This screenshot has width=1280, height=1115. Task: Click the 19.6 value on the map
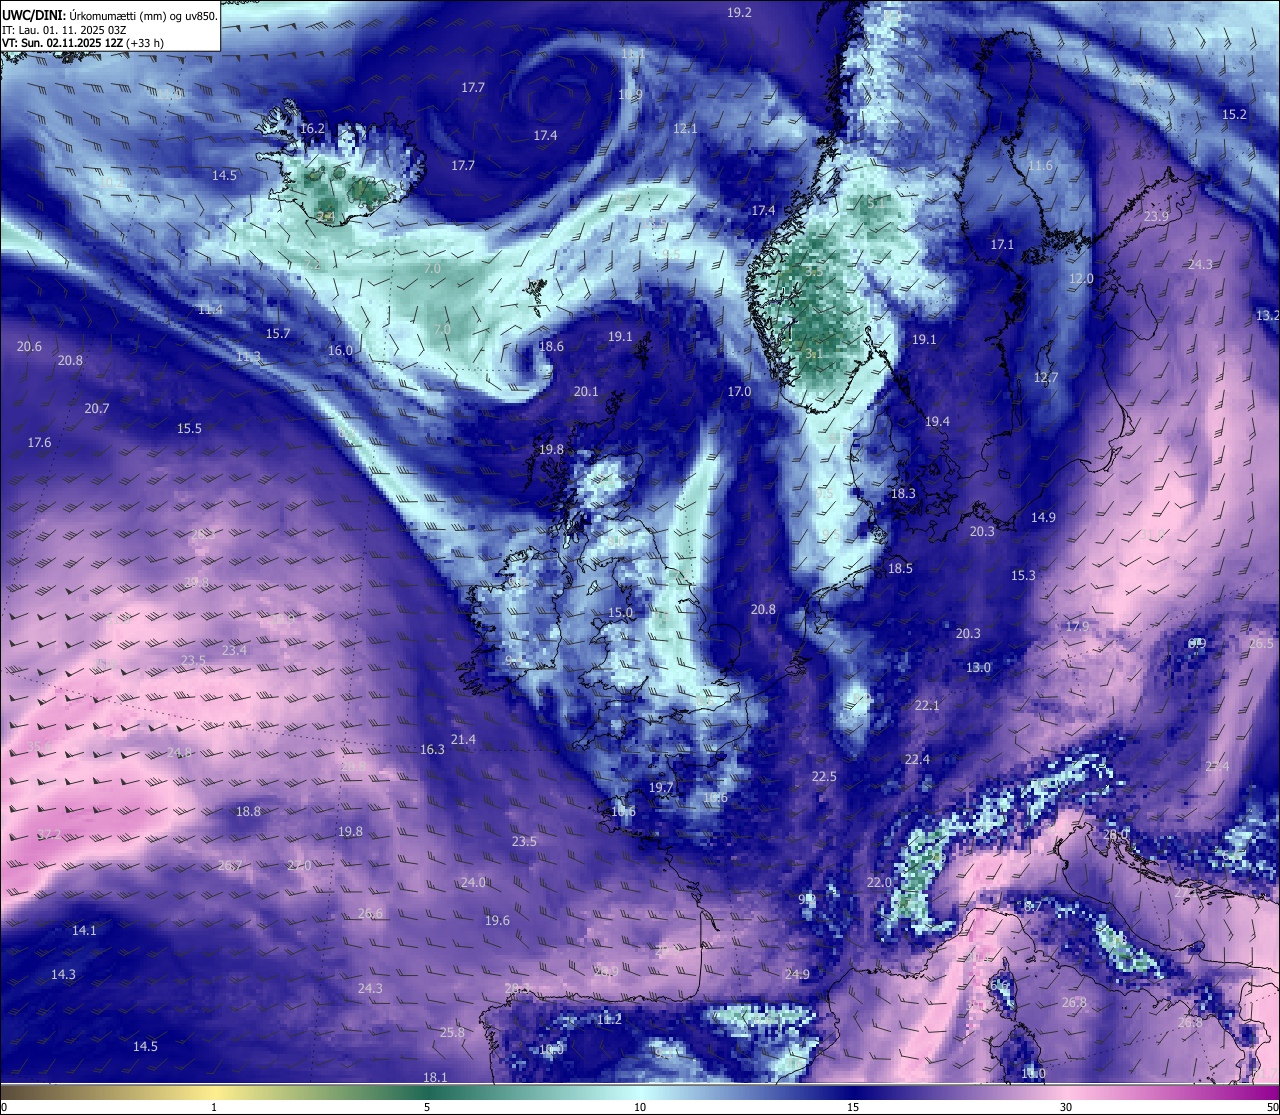497,920
